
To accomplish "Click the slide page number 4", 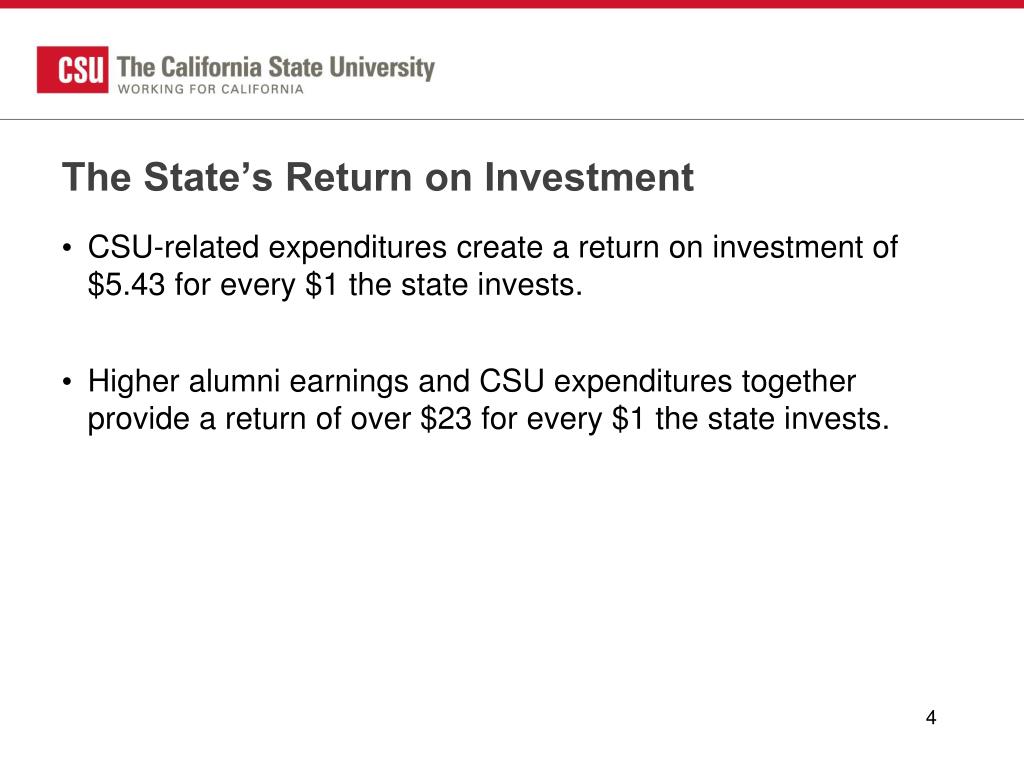I will point(931,718).
